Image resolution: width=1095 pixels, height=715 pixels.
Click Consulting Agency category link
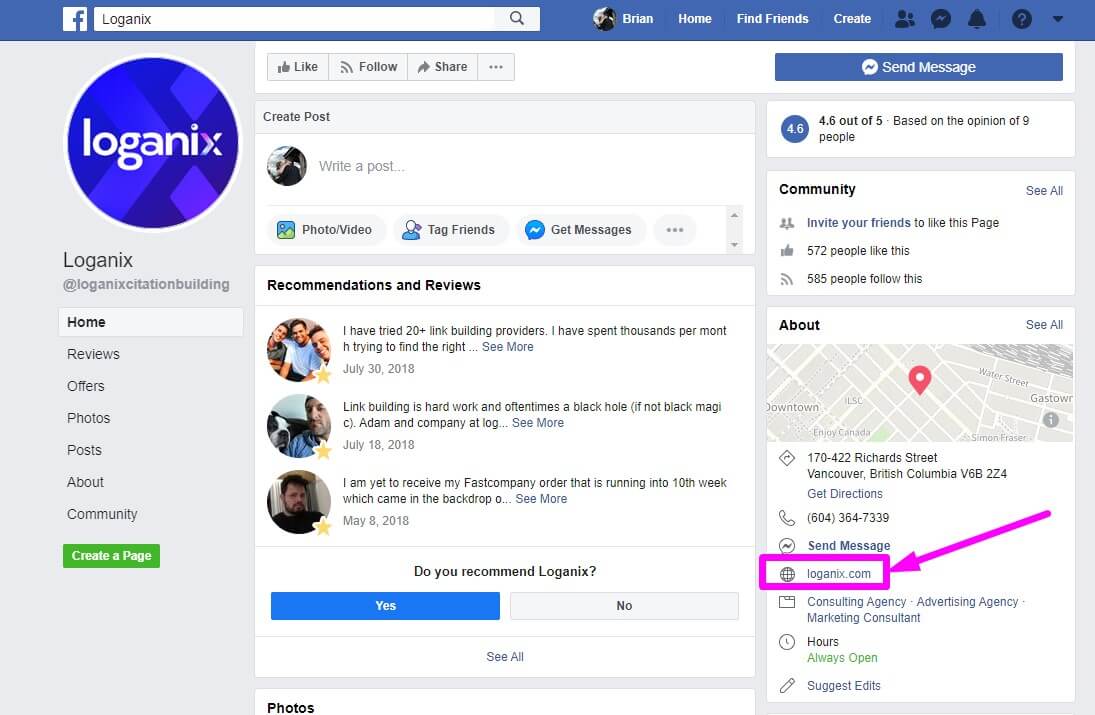coord(857,602)
